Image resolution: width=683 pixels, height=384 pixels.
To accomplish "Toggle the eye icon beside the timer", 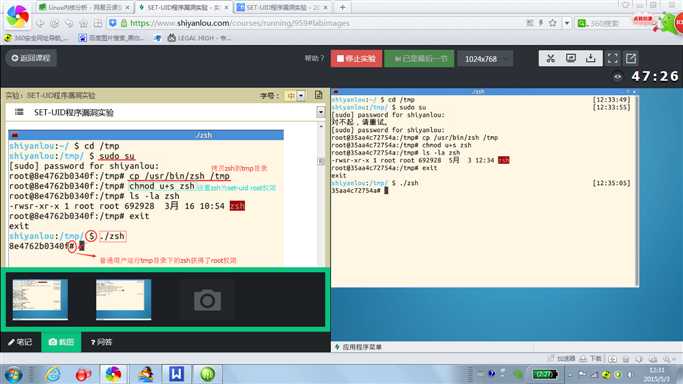I will (618, 77).
